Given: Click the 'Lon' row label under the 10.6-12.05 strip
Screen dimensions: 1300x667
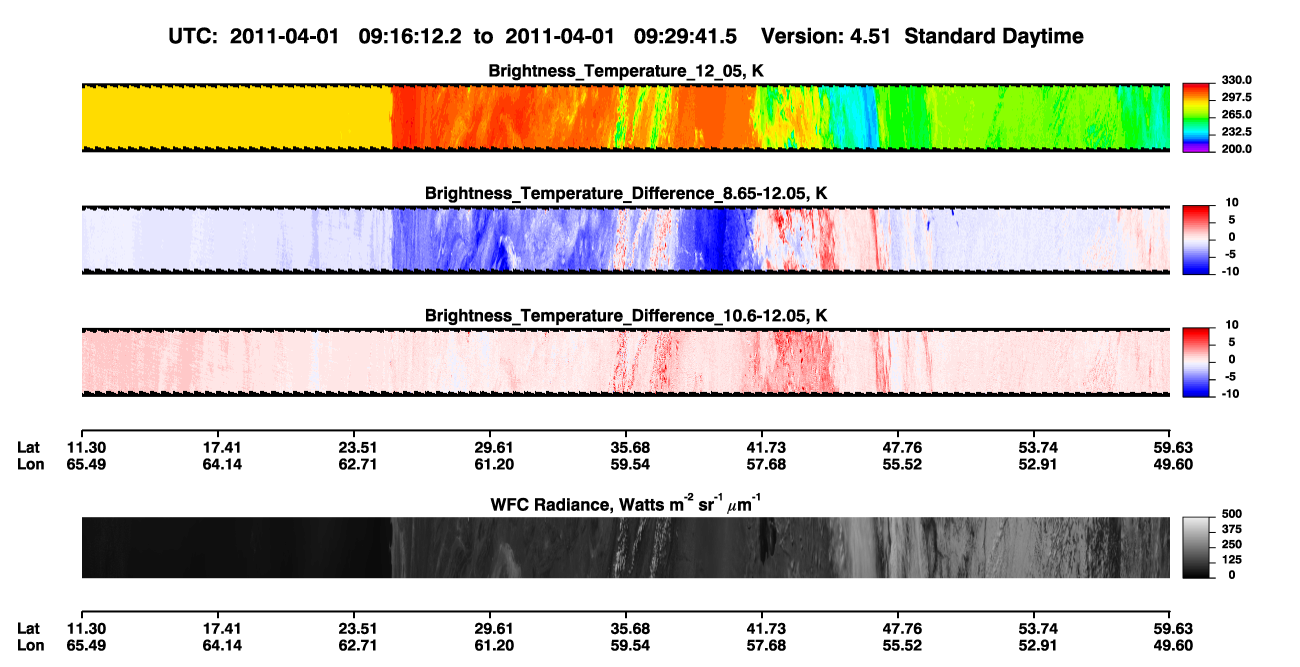Looking at the screenshot, I should coord(30,464).
